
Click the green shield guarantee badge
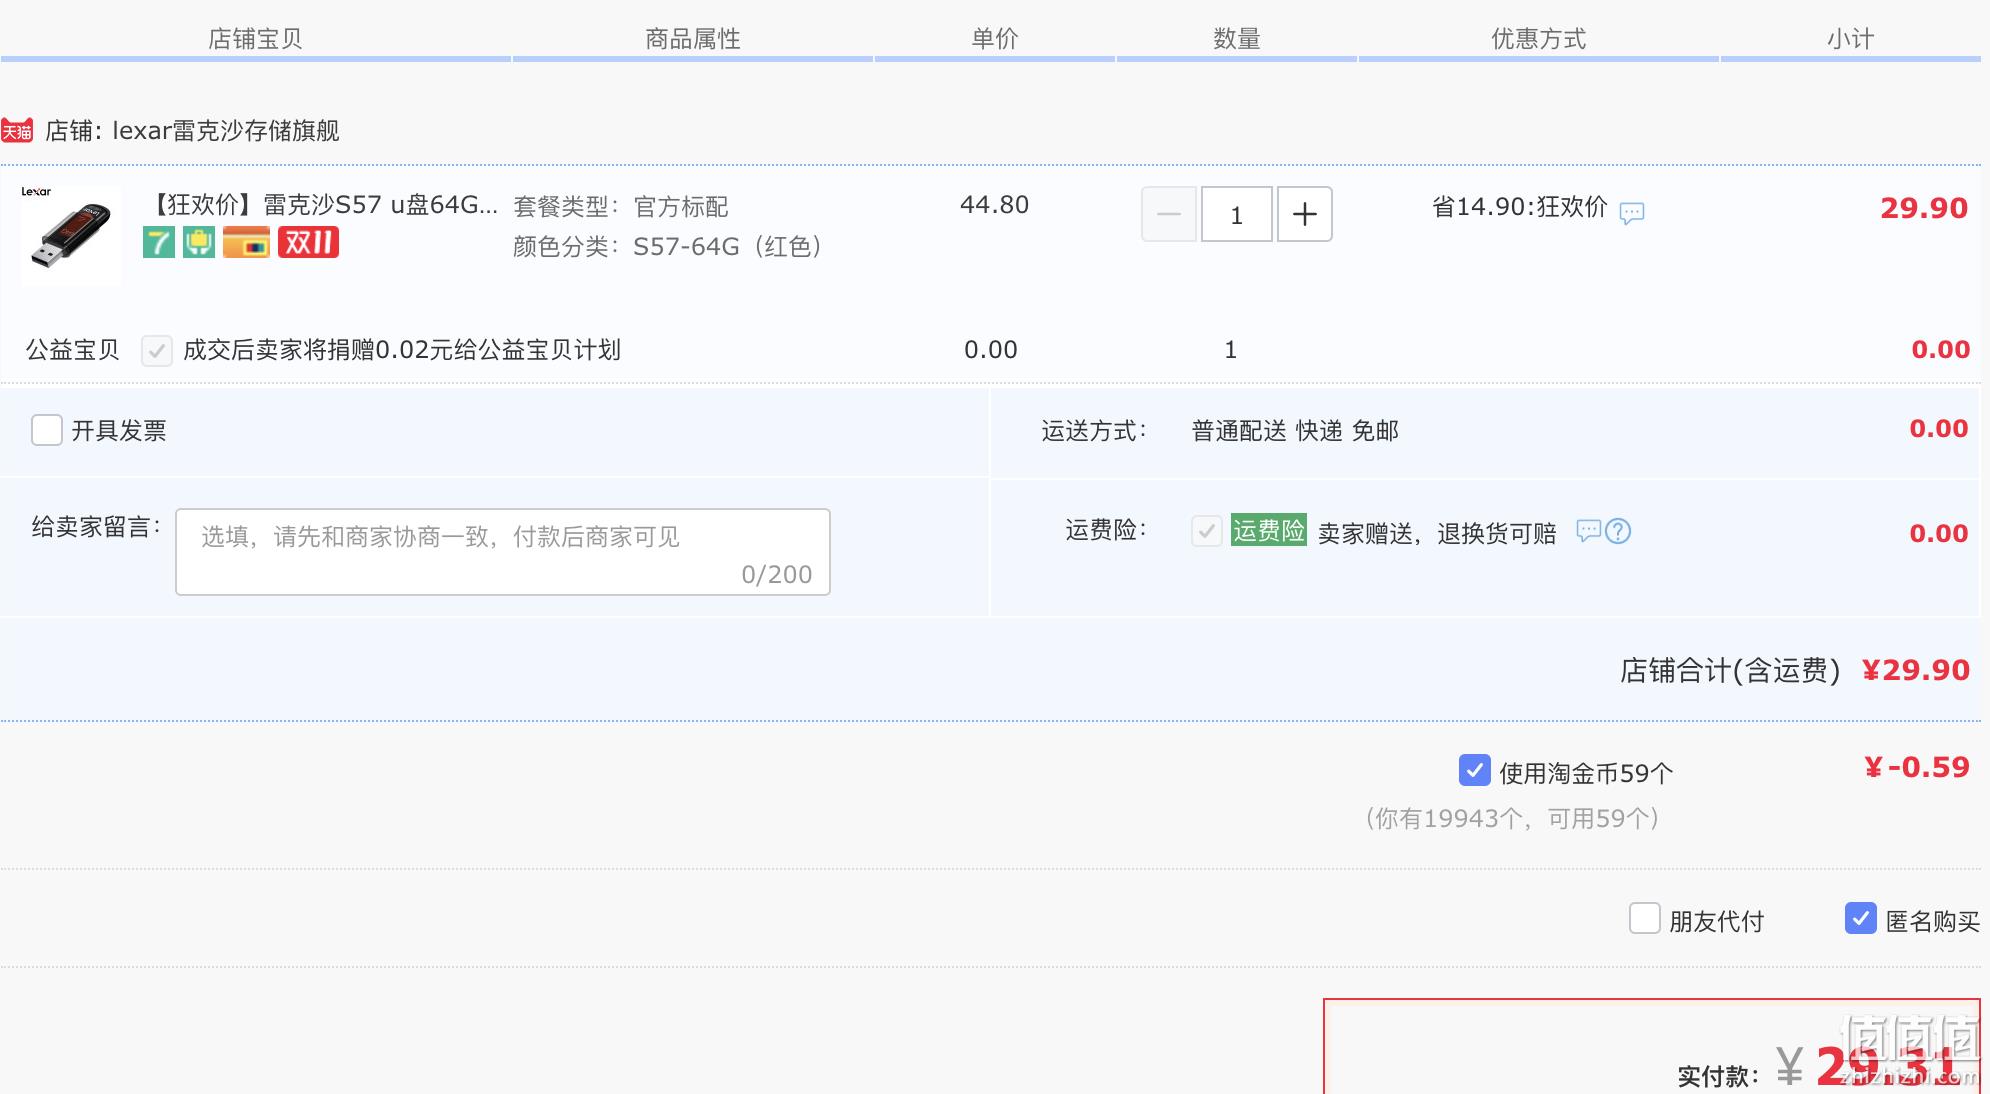tap(199, 242)
